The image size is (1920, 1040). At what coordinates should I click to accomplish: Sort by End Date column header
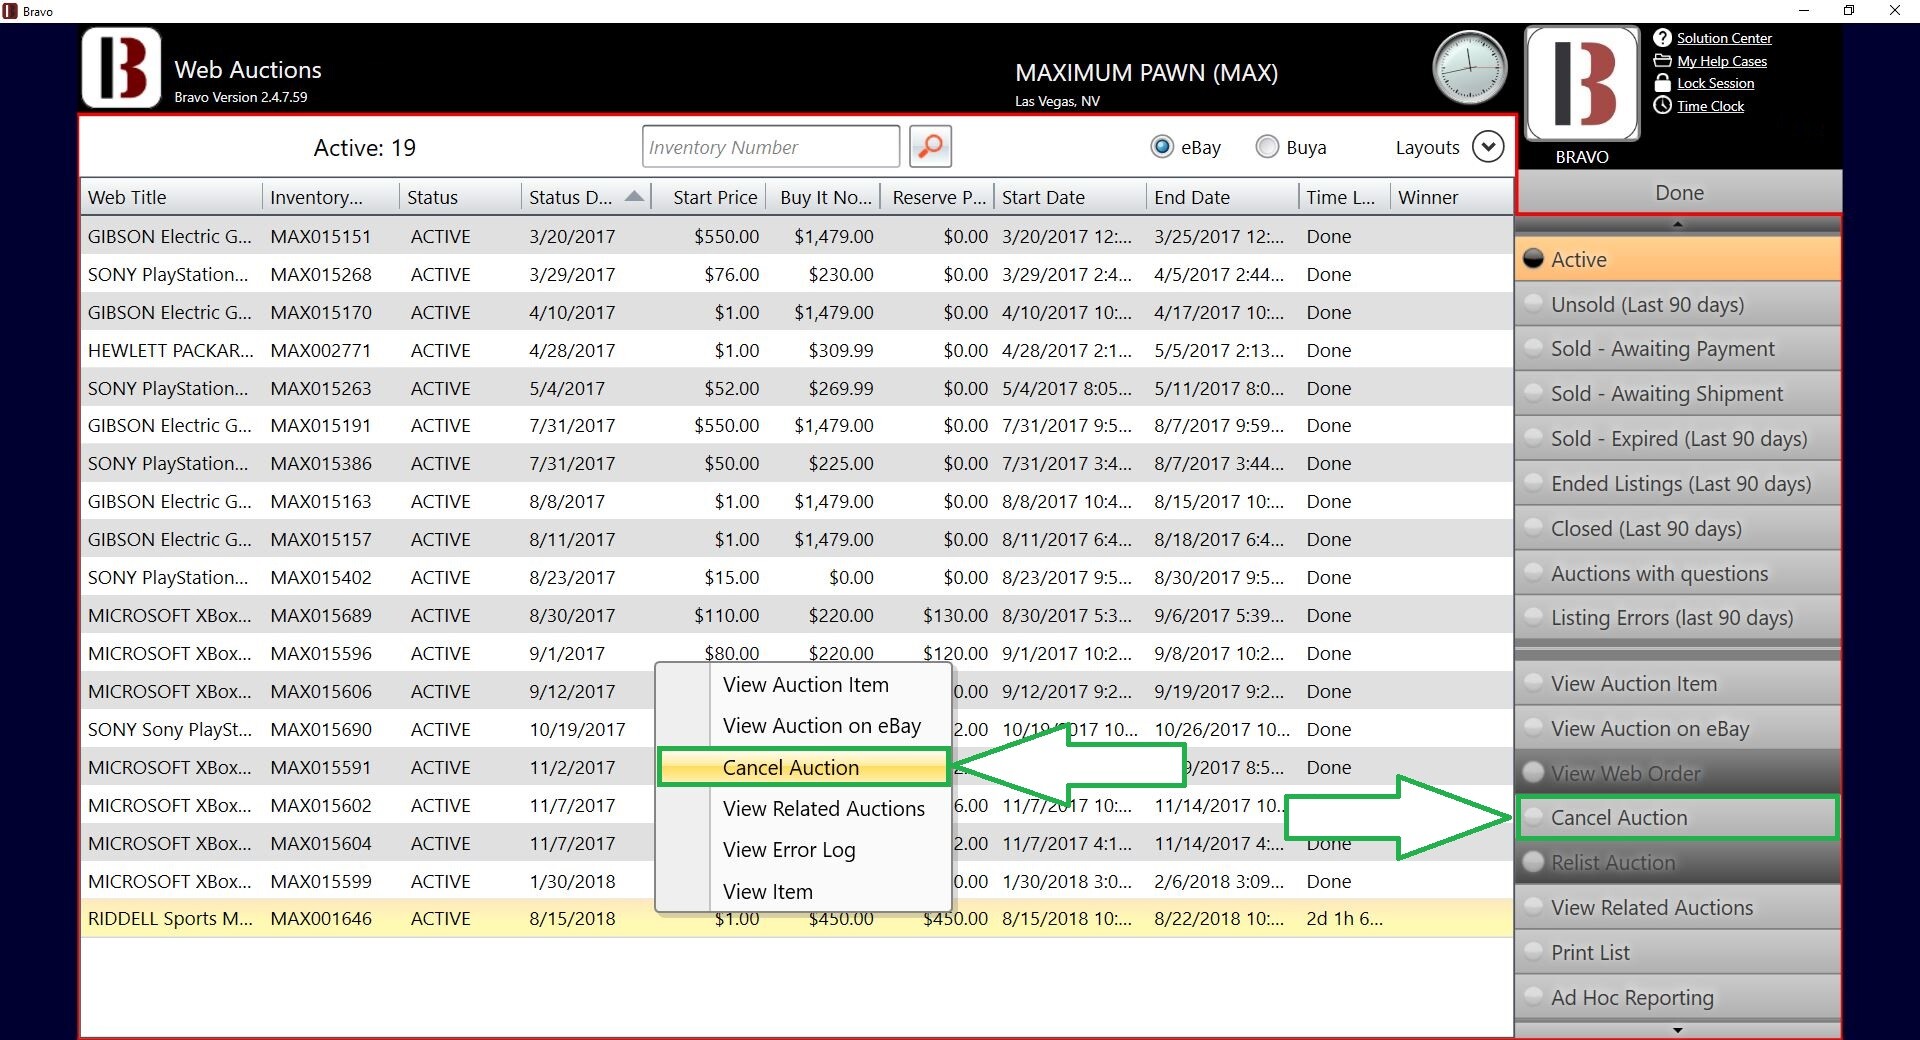pyautogui.click(x=1223, y=197)
